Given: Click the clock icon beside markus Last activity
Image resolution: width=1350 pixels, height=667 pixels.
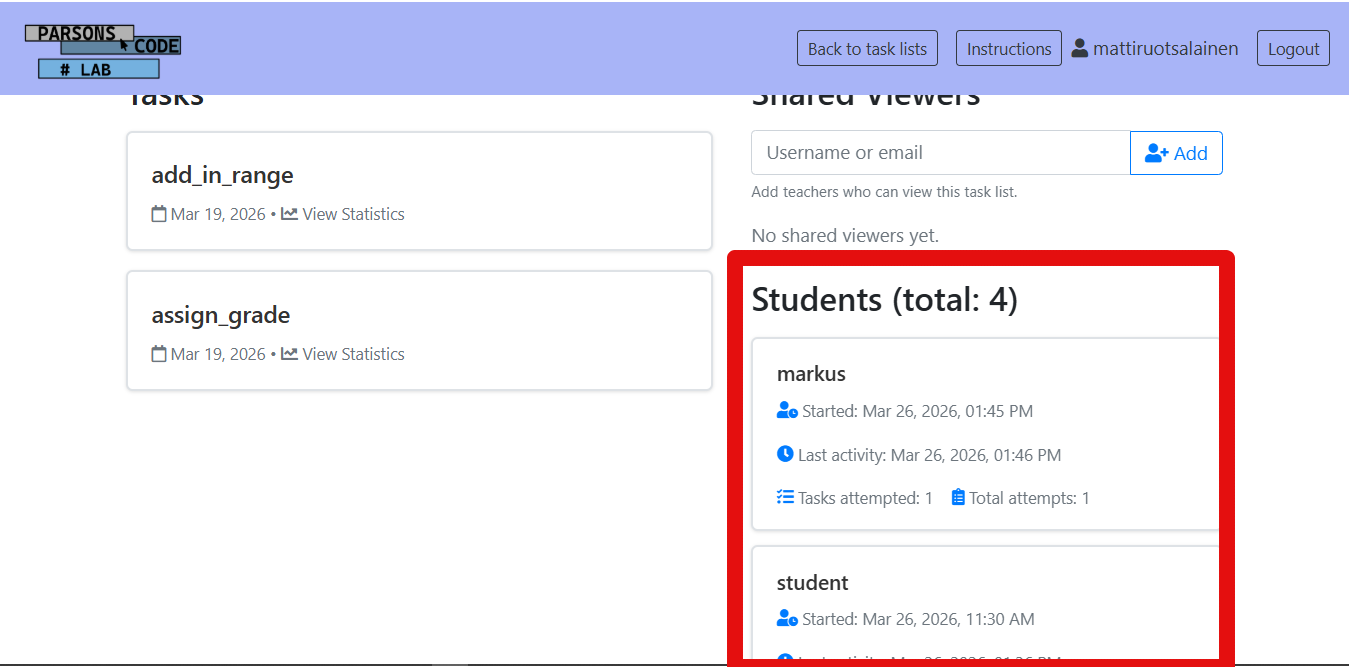Looking at the screenshot, I should 786,453.
